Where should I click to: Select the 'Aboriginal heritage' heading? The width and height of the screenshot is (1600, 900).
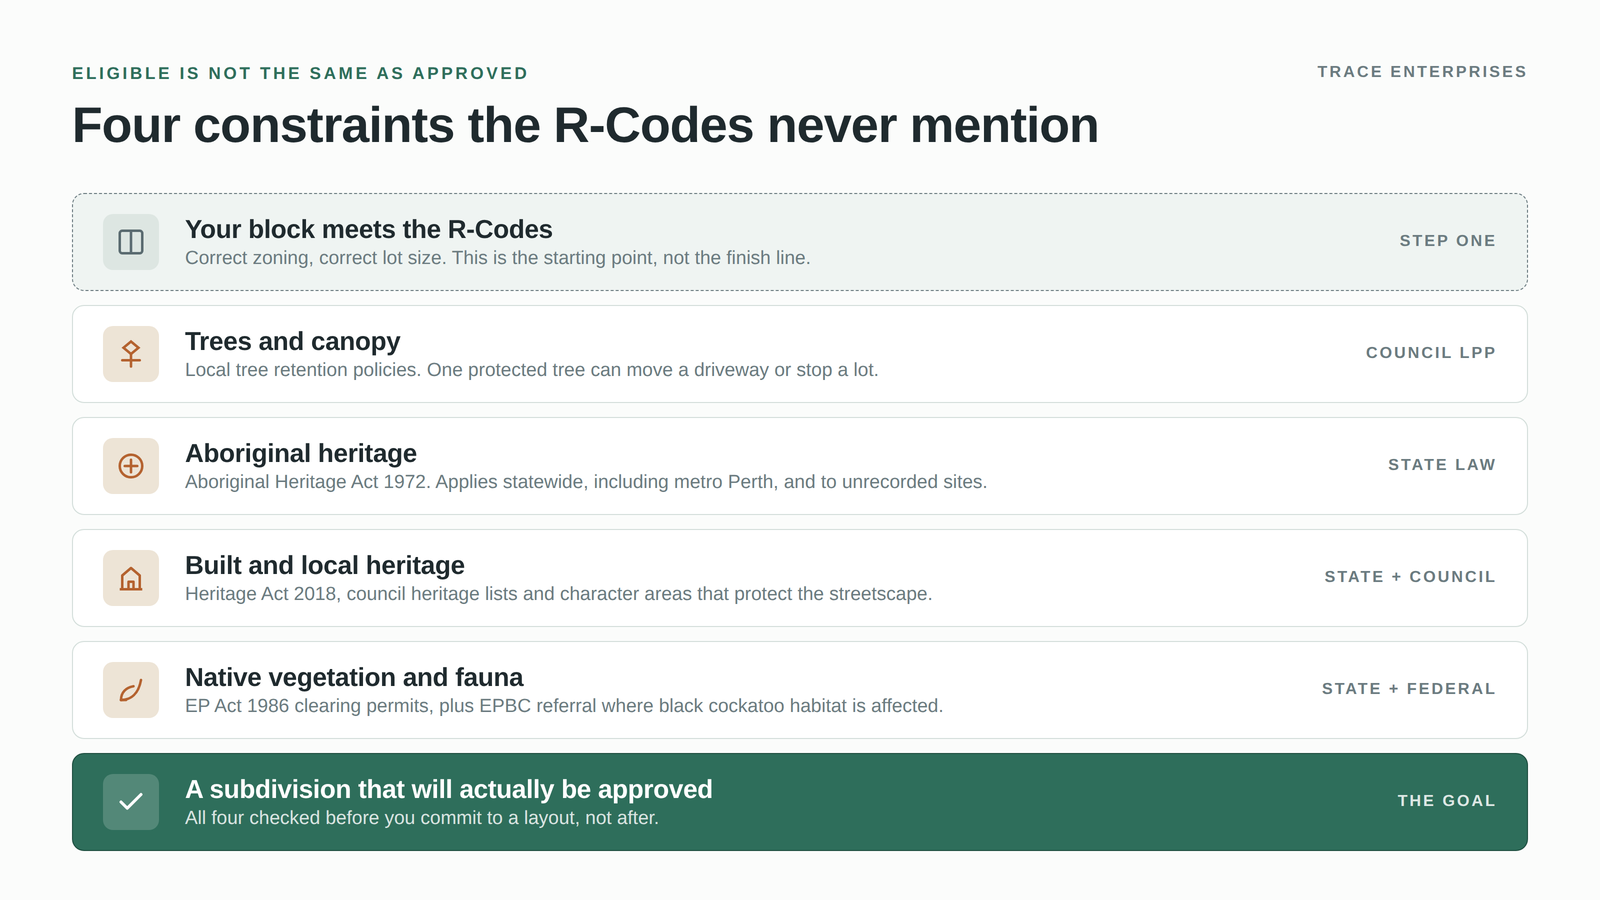[x=301, y=453]
